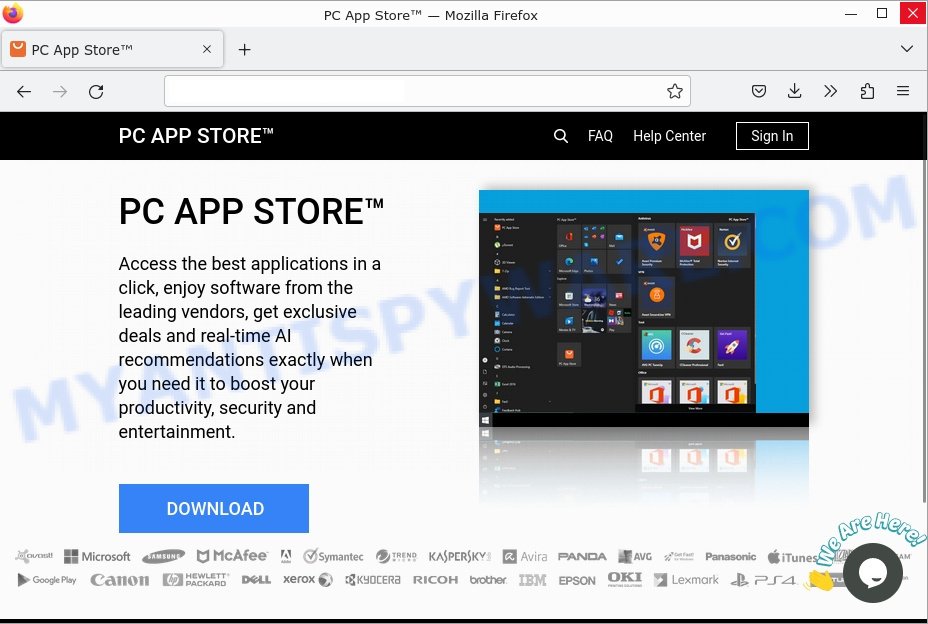Click the Ricoh vendor logo
Image resolution: width=928 pixels, height=624 pixels.
pos(436,580)
